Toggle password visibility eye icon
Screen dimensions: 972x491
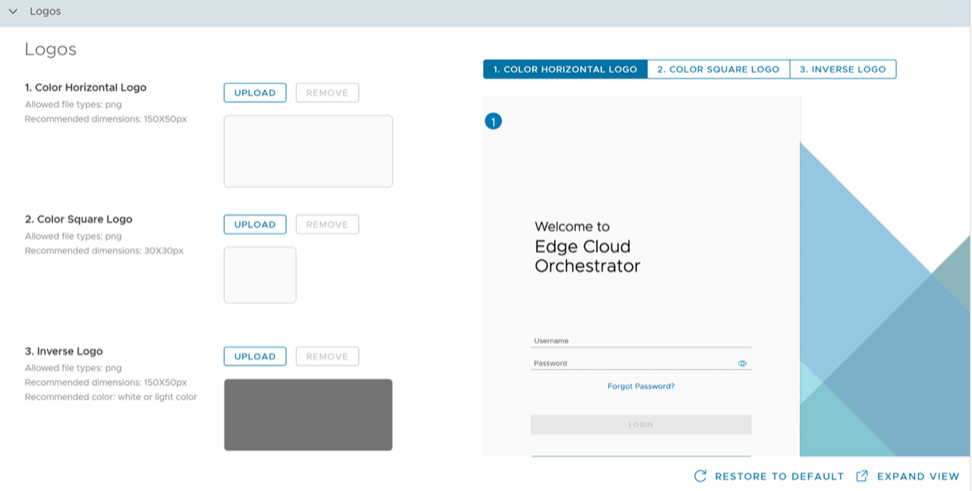click(742, 364)
